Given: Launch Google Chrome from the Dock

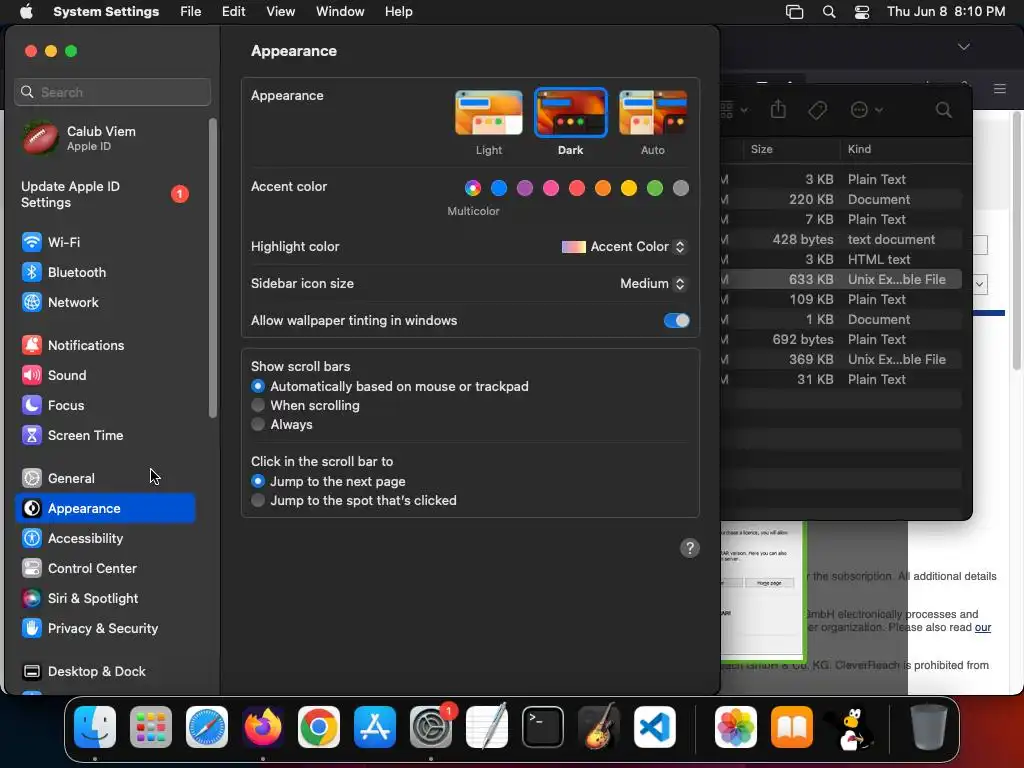Looking at the screenshot, I should (319, 727).
